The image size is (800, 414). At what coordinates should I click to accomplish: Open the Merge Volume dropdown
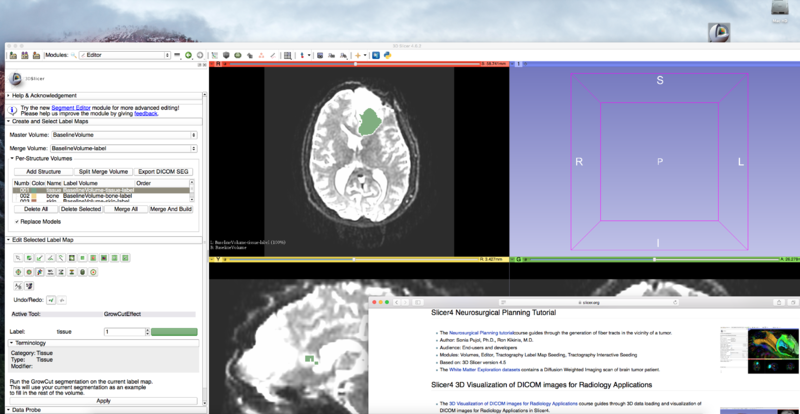pos(123,148)
